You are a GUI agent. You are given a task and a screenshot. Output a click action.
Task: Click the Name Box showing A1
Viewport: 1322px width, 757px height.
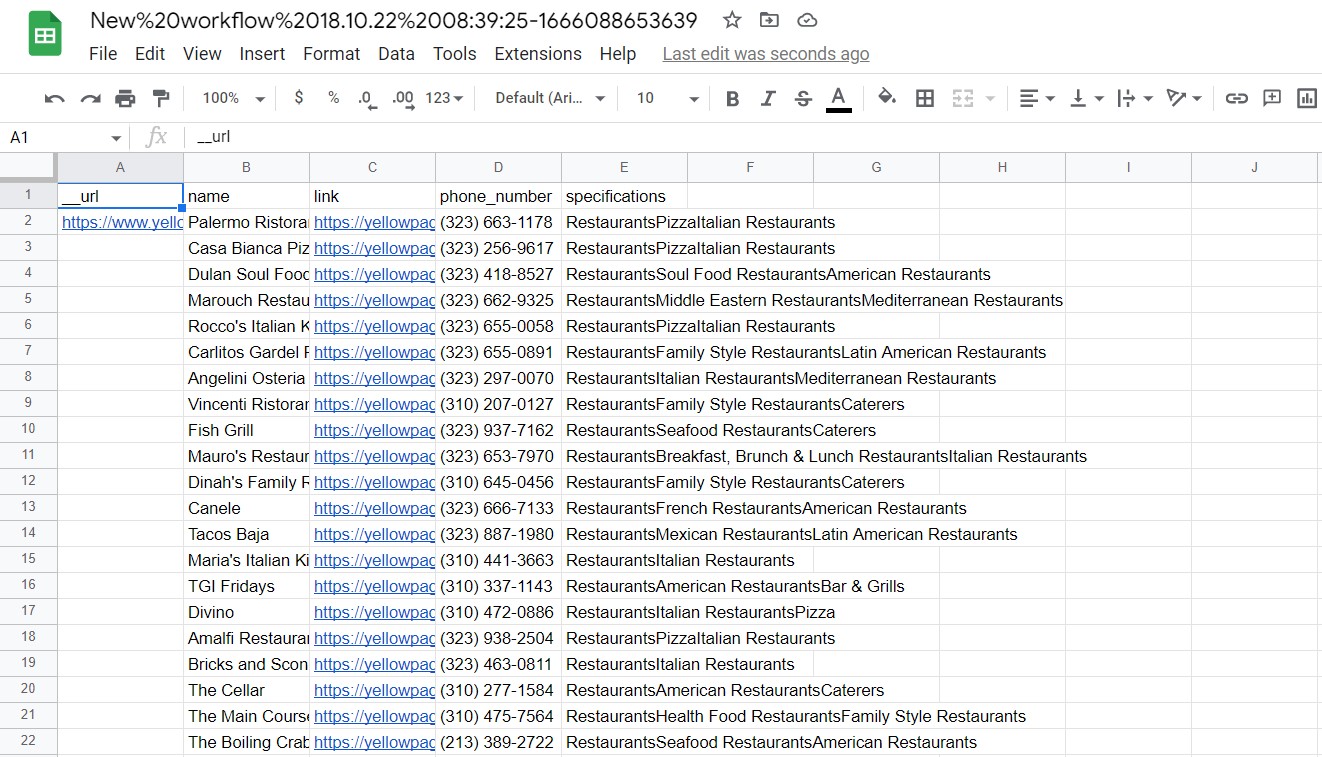tap(62, 137)
